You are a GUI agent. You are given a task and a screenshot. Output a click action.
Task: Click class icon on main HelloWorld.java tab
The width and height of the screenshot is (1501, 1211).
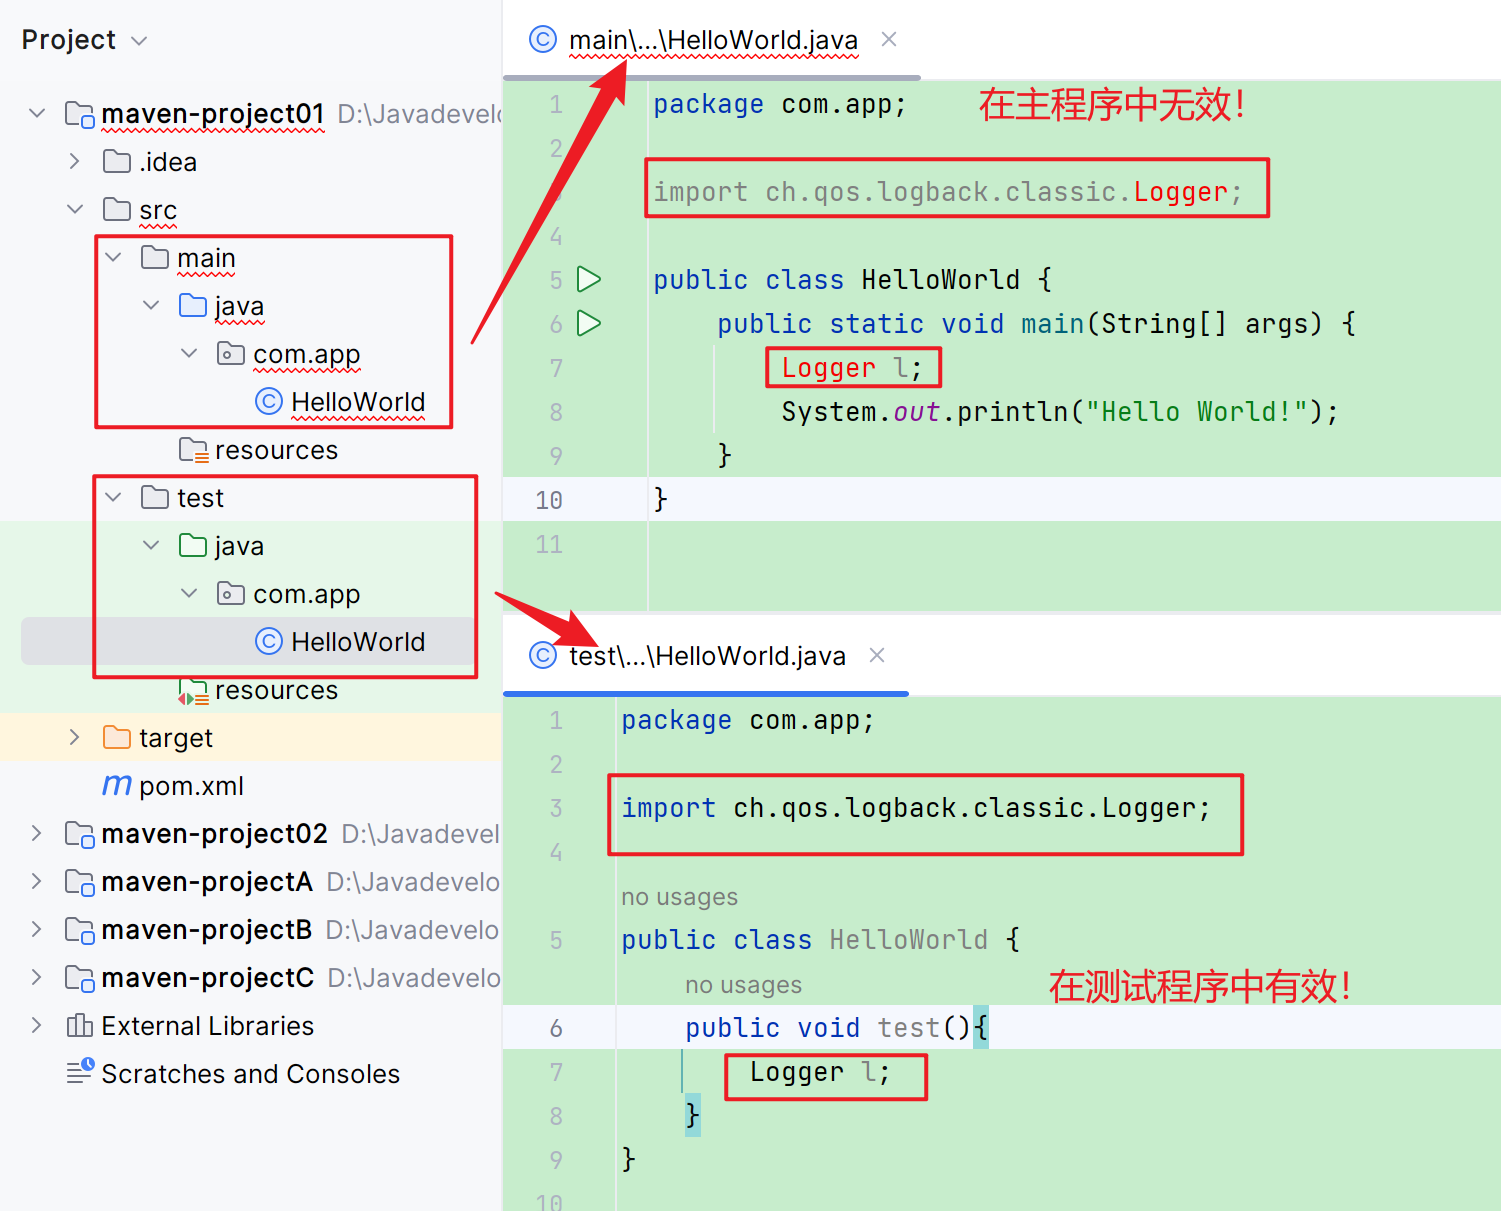coord(542,39)
